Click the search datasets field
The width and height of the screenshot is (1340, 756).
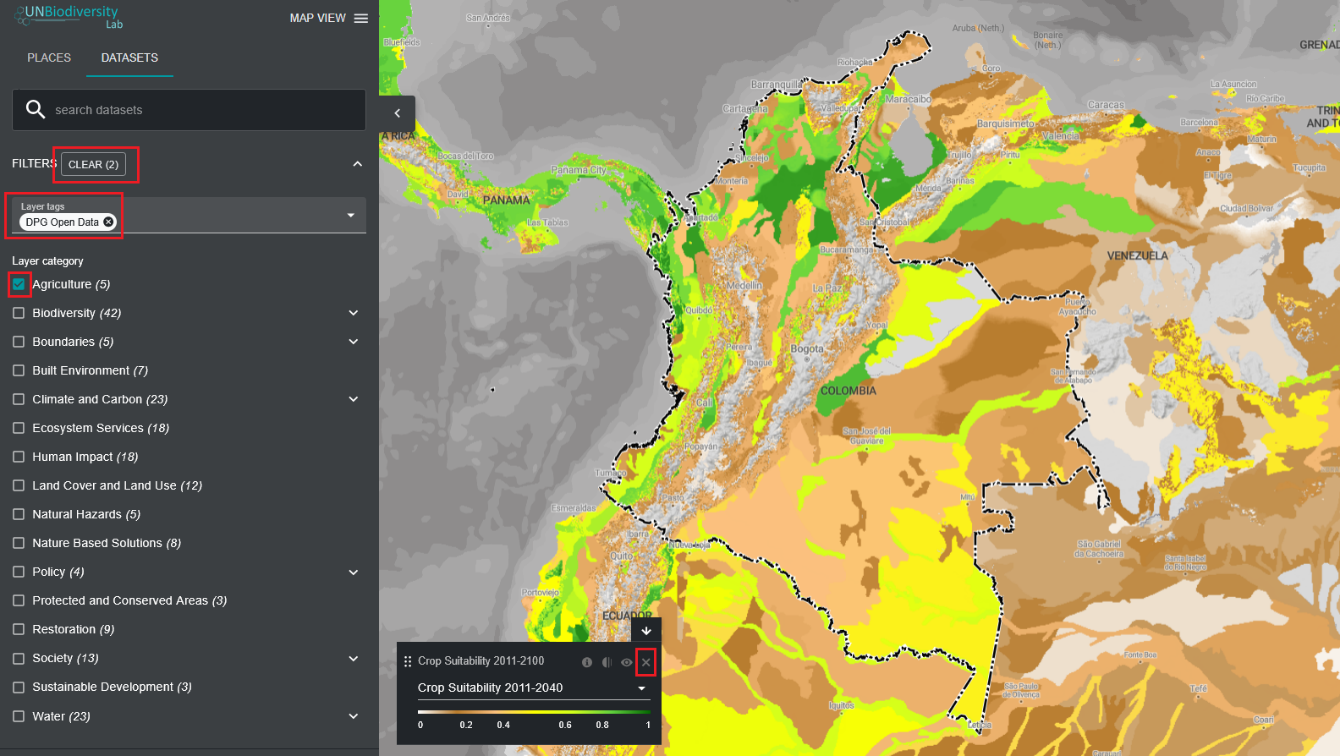click(x=200, y=110)
